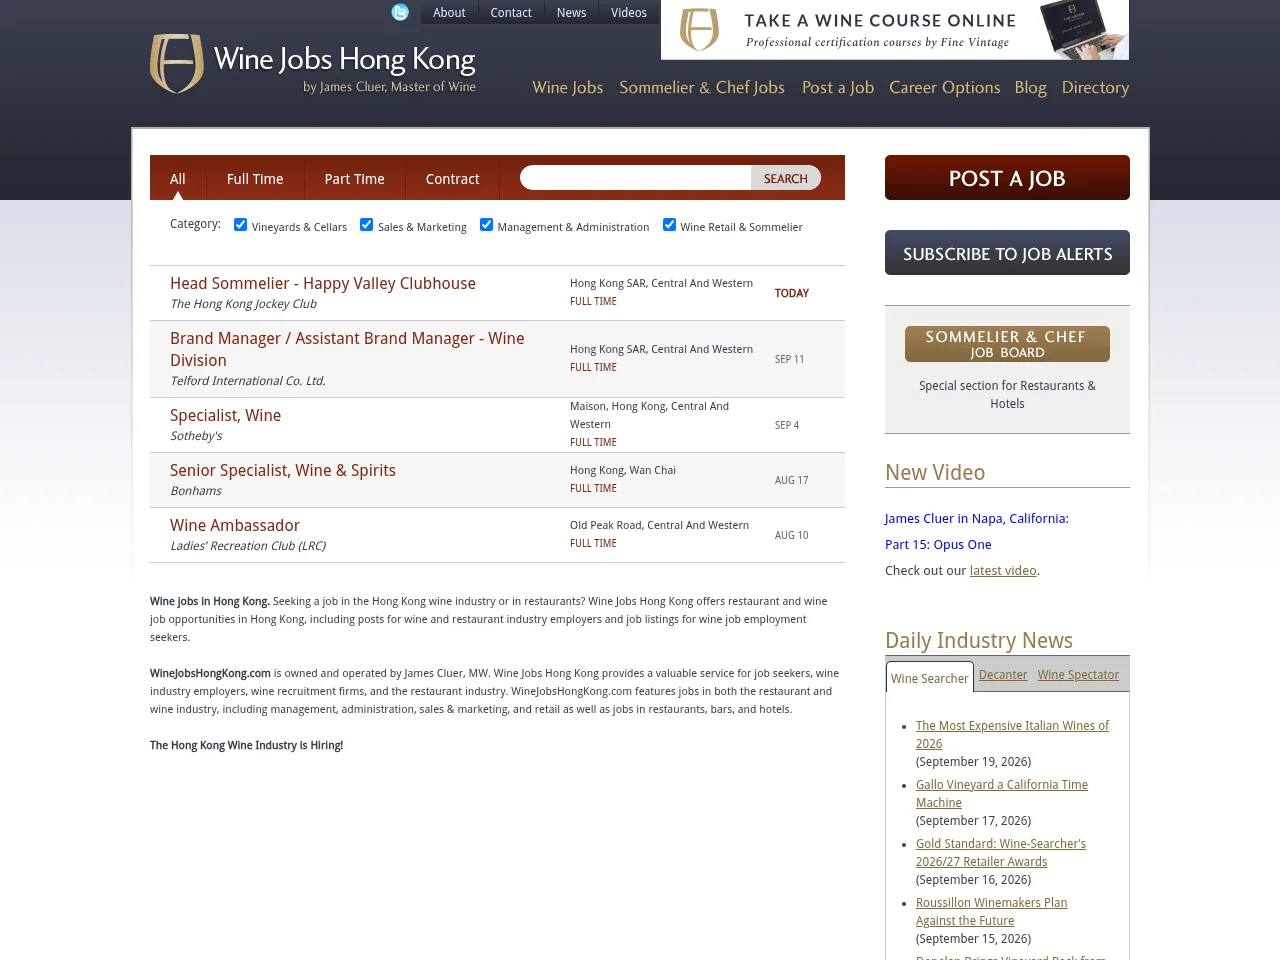Click the Wine Jobs Hong Kong logo
This screenshot has width=1280, height=960.
coord(313,64)
